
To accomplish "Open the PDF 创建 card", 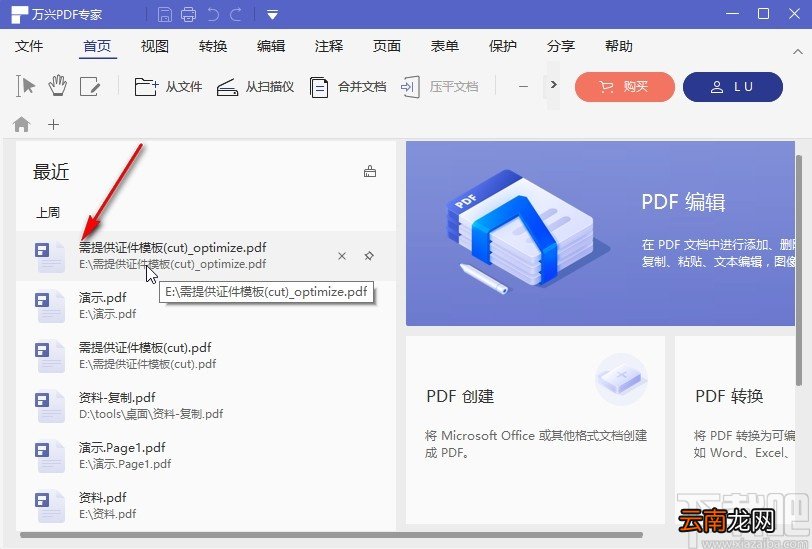I will tap(535, 430).
